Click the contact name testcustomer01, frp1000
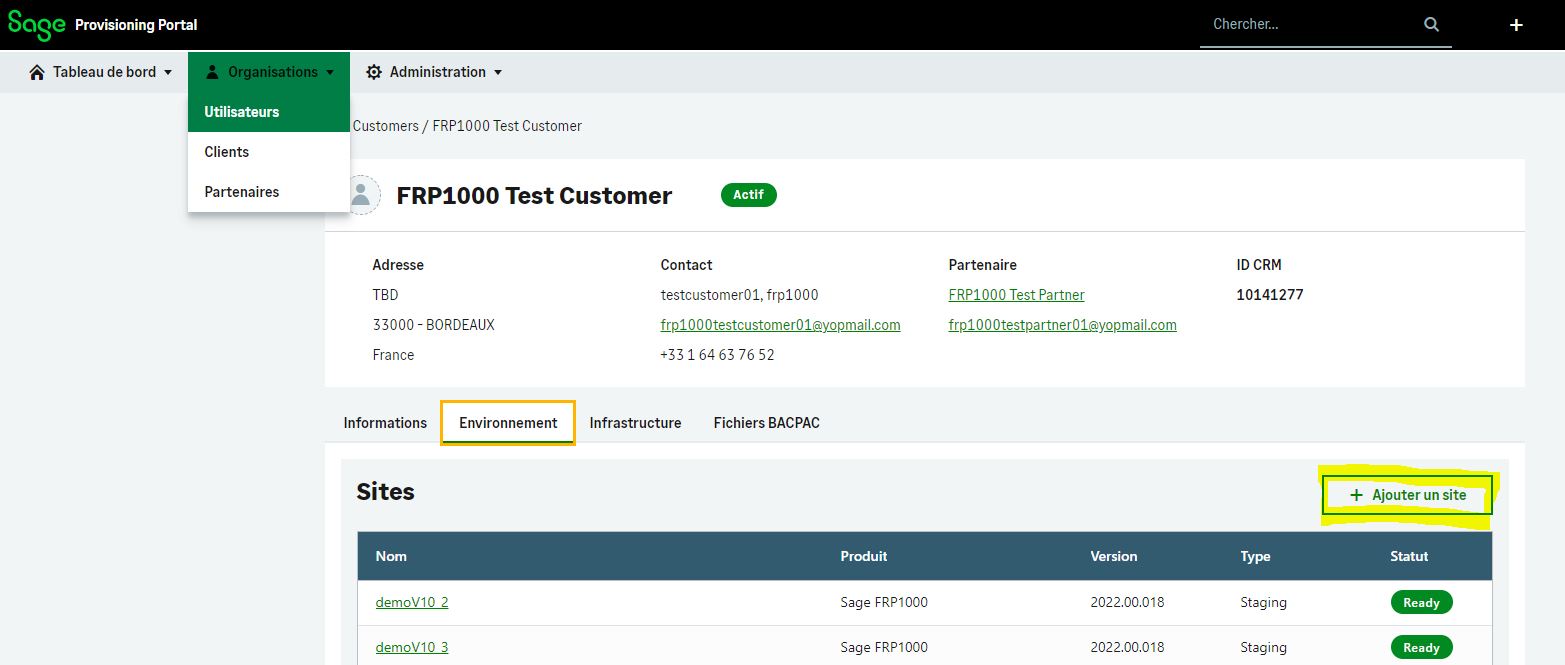The image size is (1565, 665). coord(739,295)
